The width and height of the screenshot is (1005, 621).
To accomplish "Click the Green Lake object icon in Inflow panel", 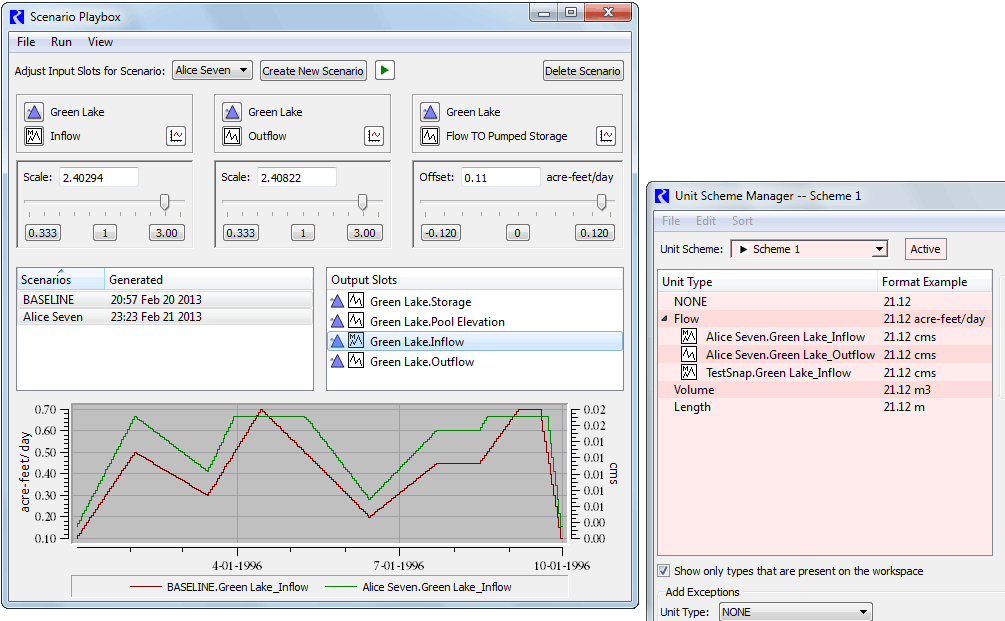I will [34, 112].
